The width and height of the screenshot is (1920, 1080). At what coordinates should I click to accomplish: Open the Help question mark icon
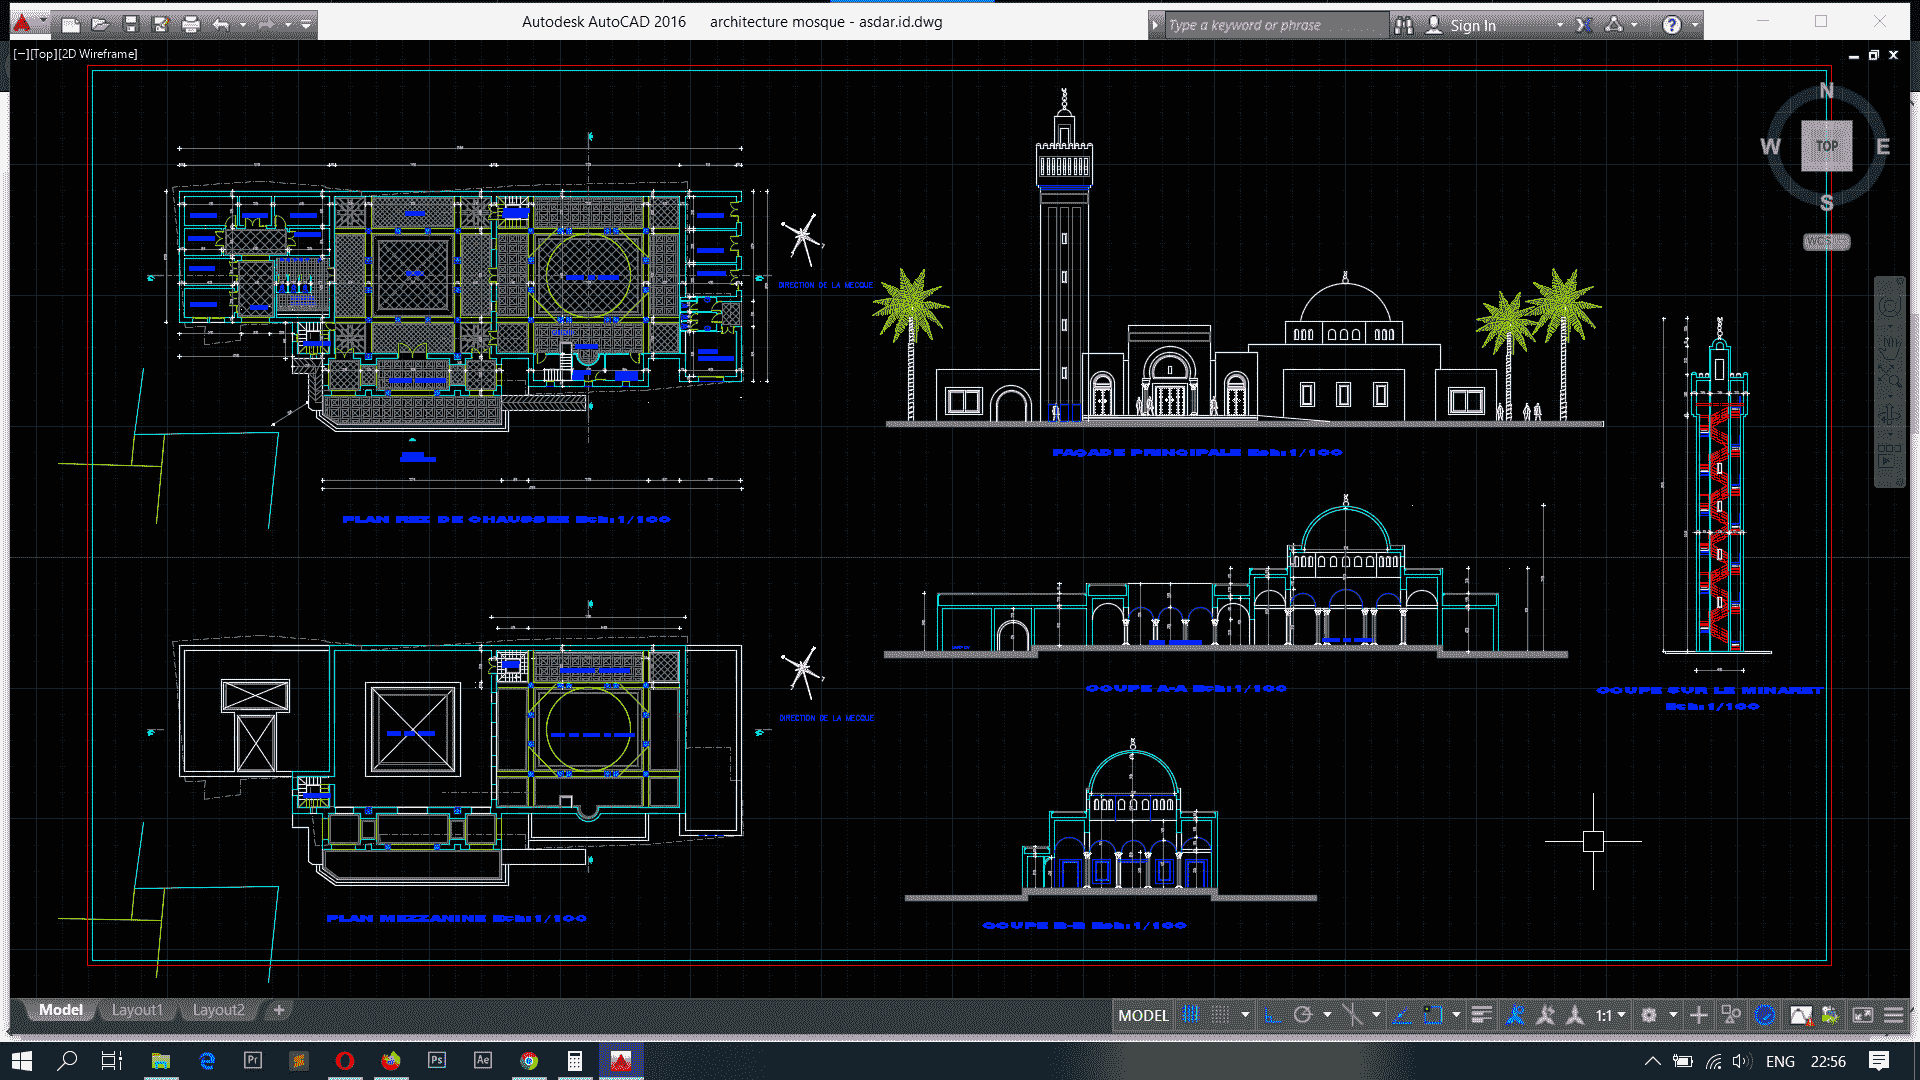point(1672,25)
